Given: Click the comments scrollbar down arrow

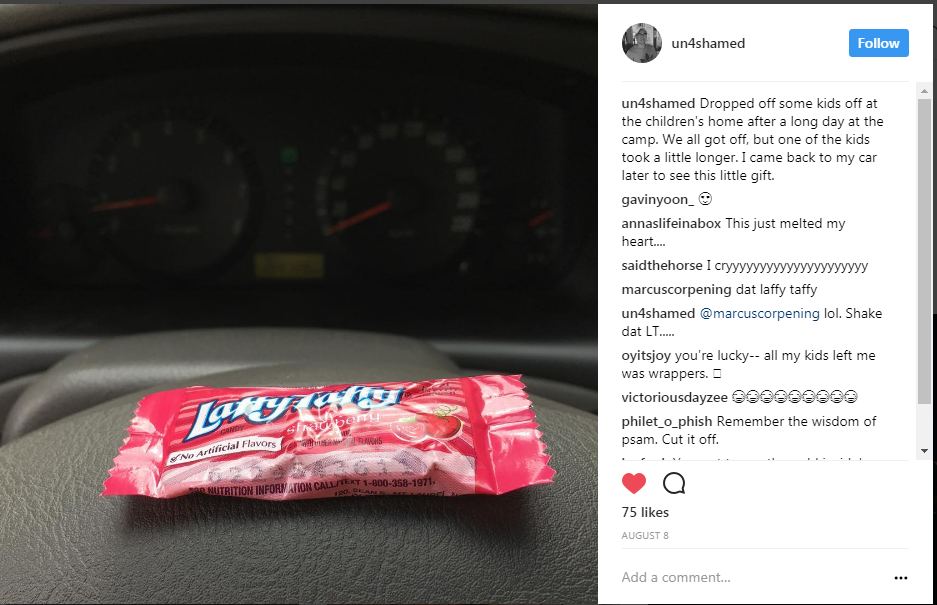Looking at the screenshot, I should click(924, 451).
